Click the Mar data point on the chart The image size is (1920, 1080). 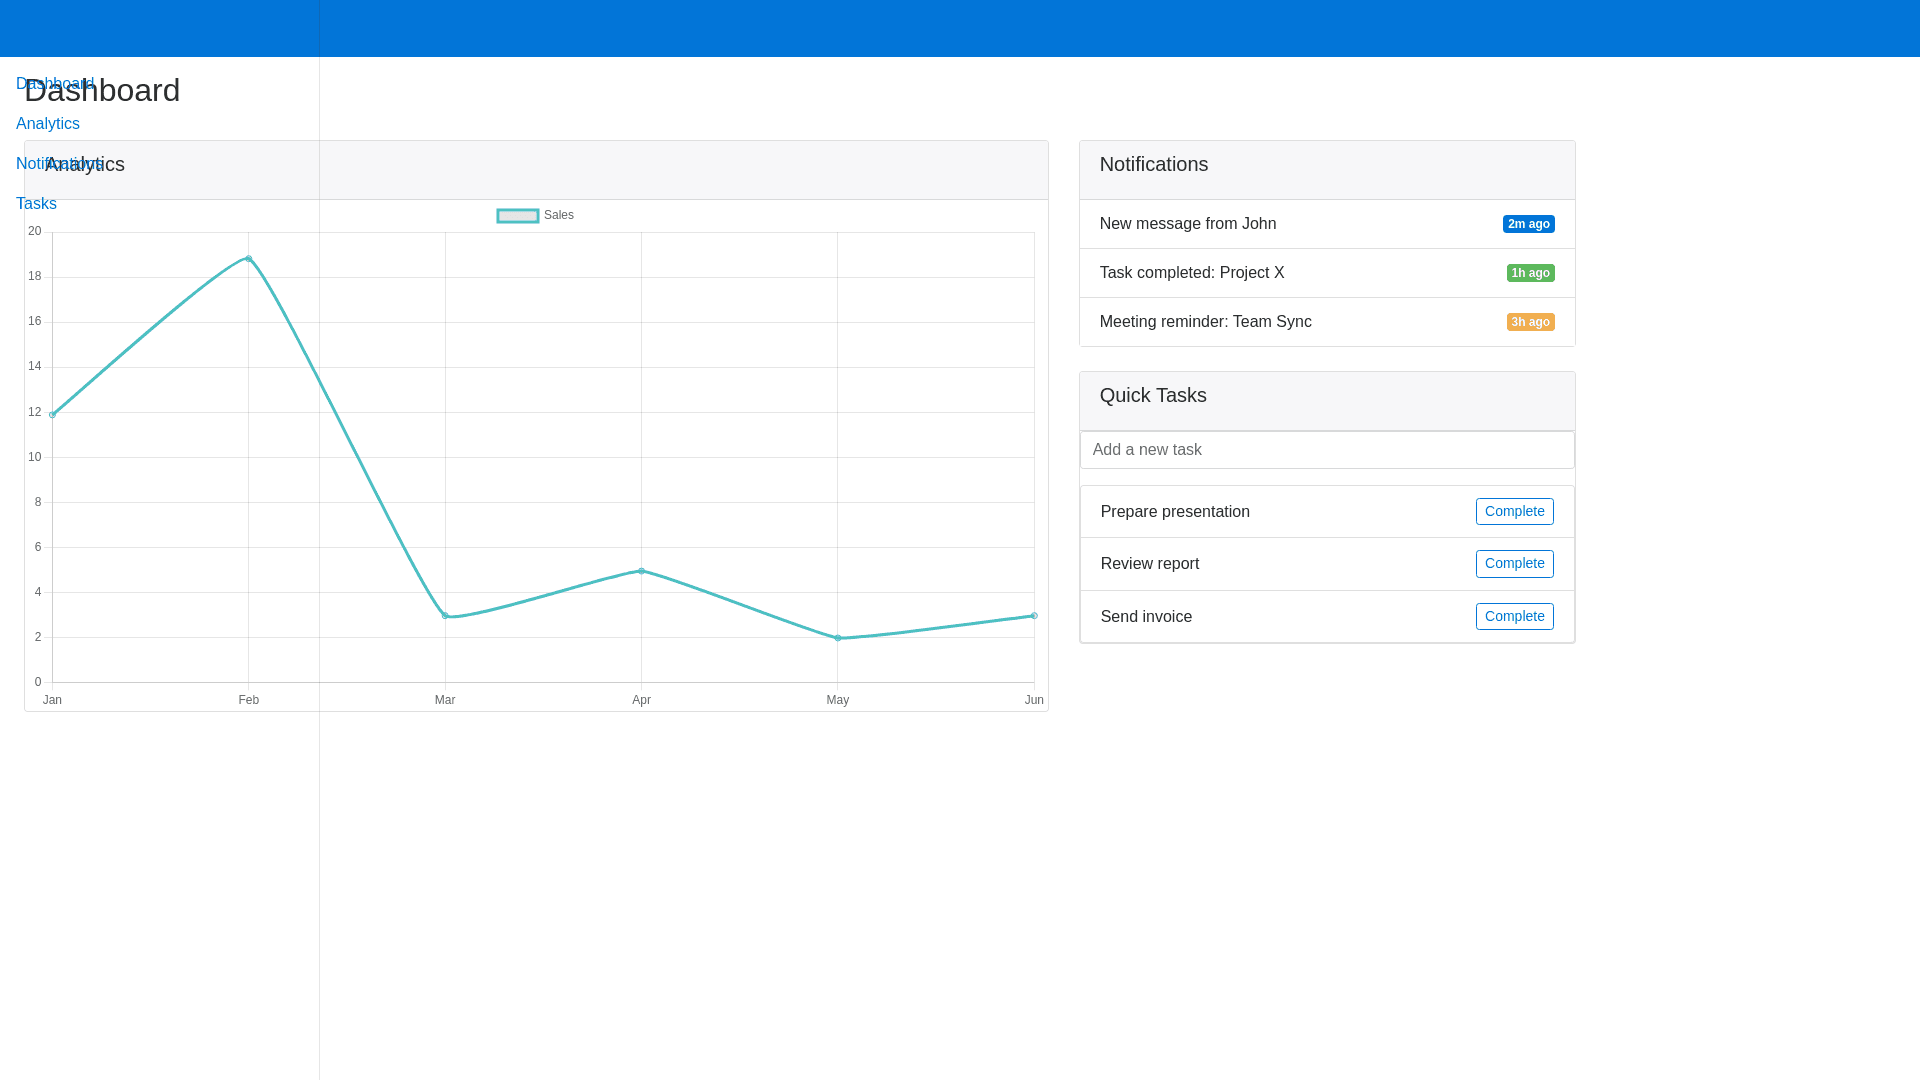coord(445,616)
